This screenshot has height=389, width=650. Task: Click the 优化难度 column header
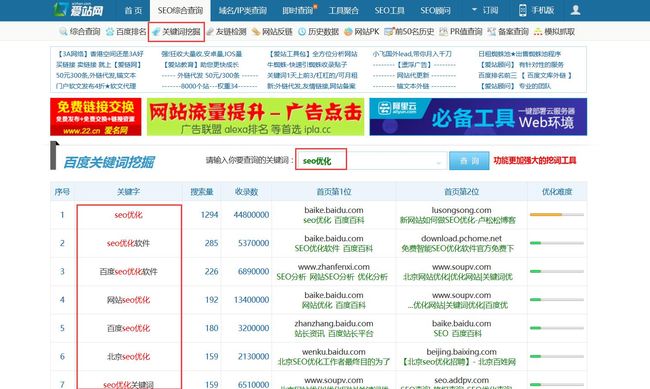[557, 192]
